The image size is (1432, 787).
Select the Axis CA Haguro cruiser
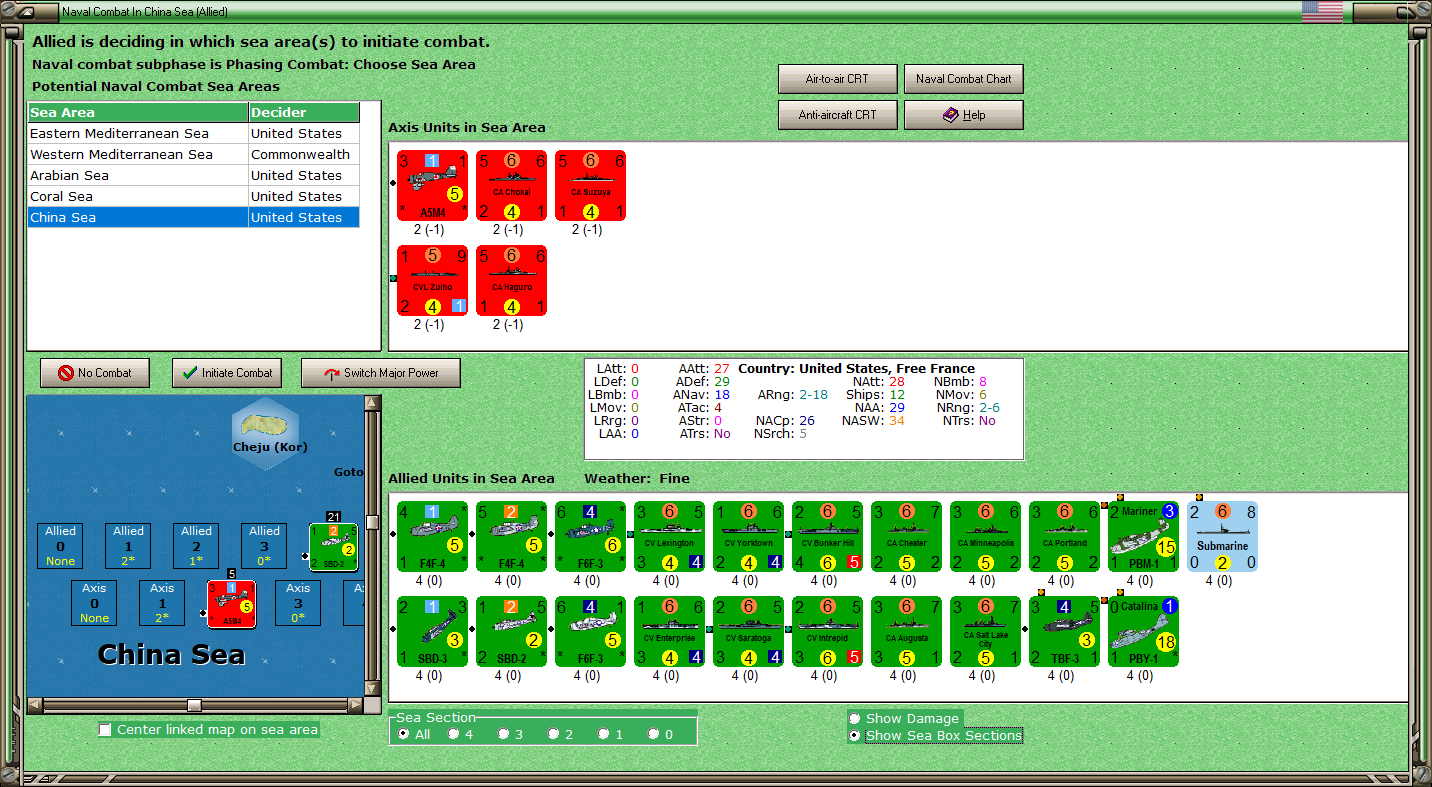(511, 280)
